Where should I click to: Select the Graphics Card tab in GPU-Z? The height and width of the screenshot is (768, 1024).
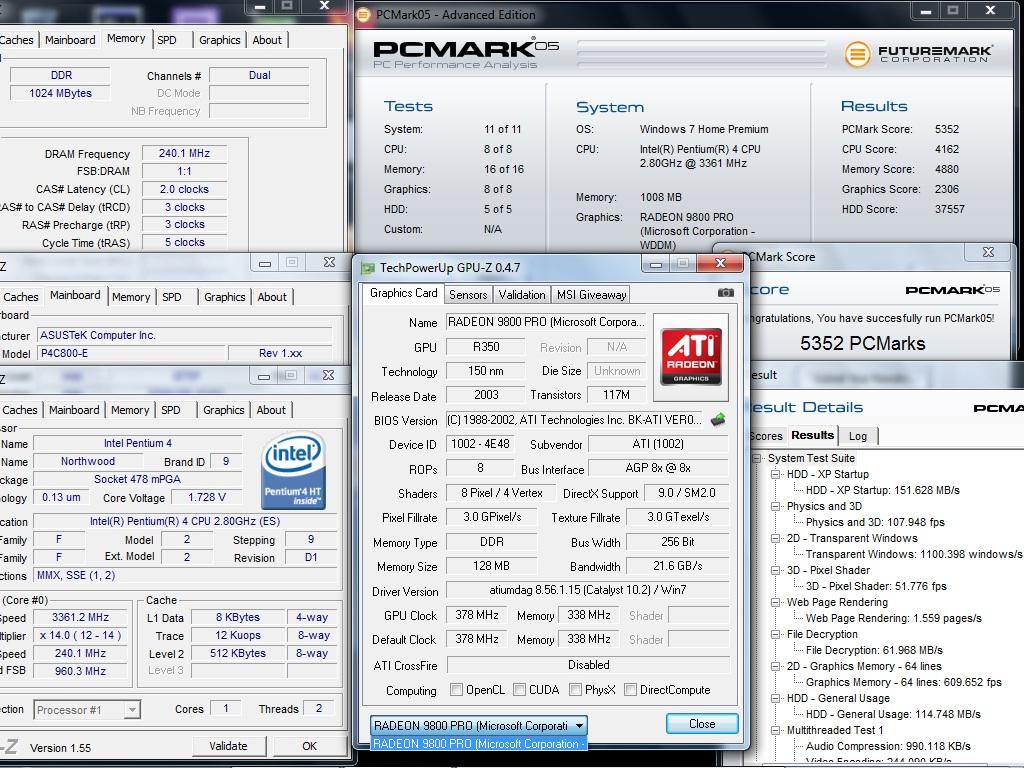[404, 293]
